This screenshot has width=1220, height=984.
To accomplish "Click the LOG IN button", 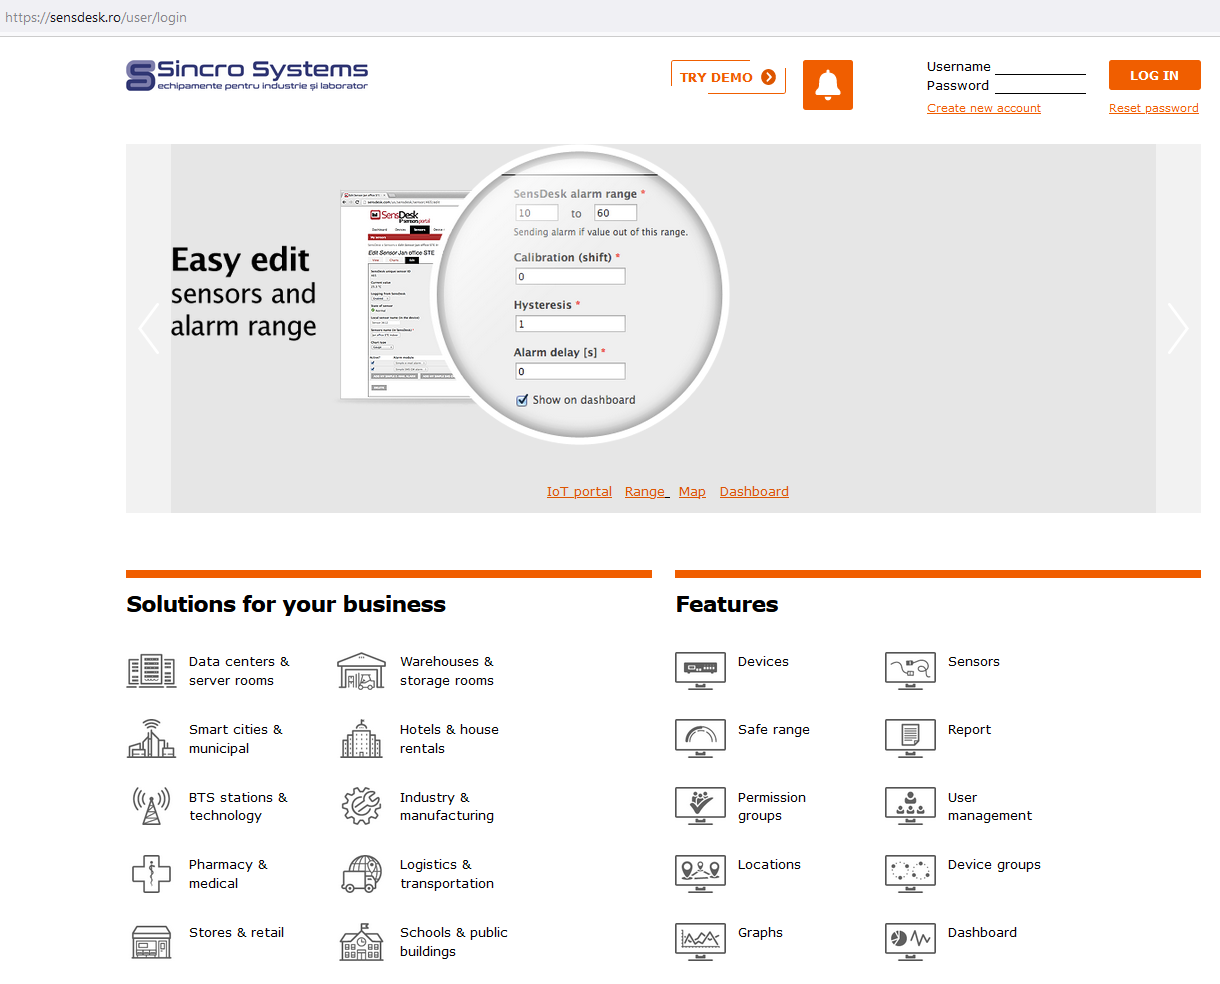I will (x=1154, y=75).
